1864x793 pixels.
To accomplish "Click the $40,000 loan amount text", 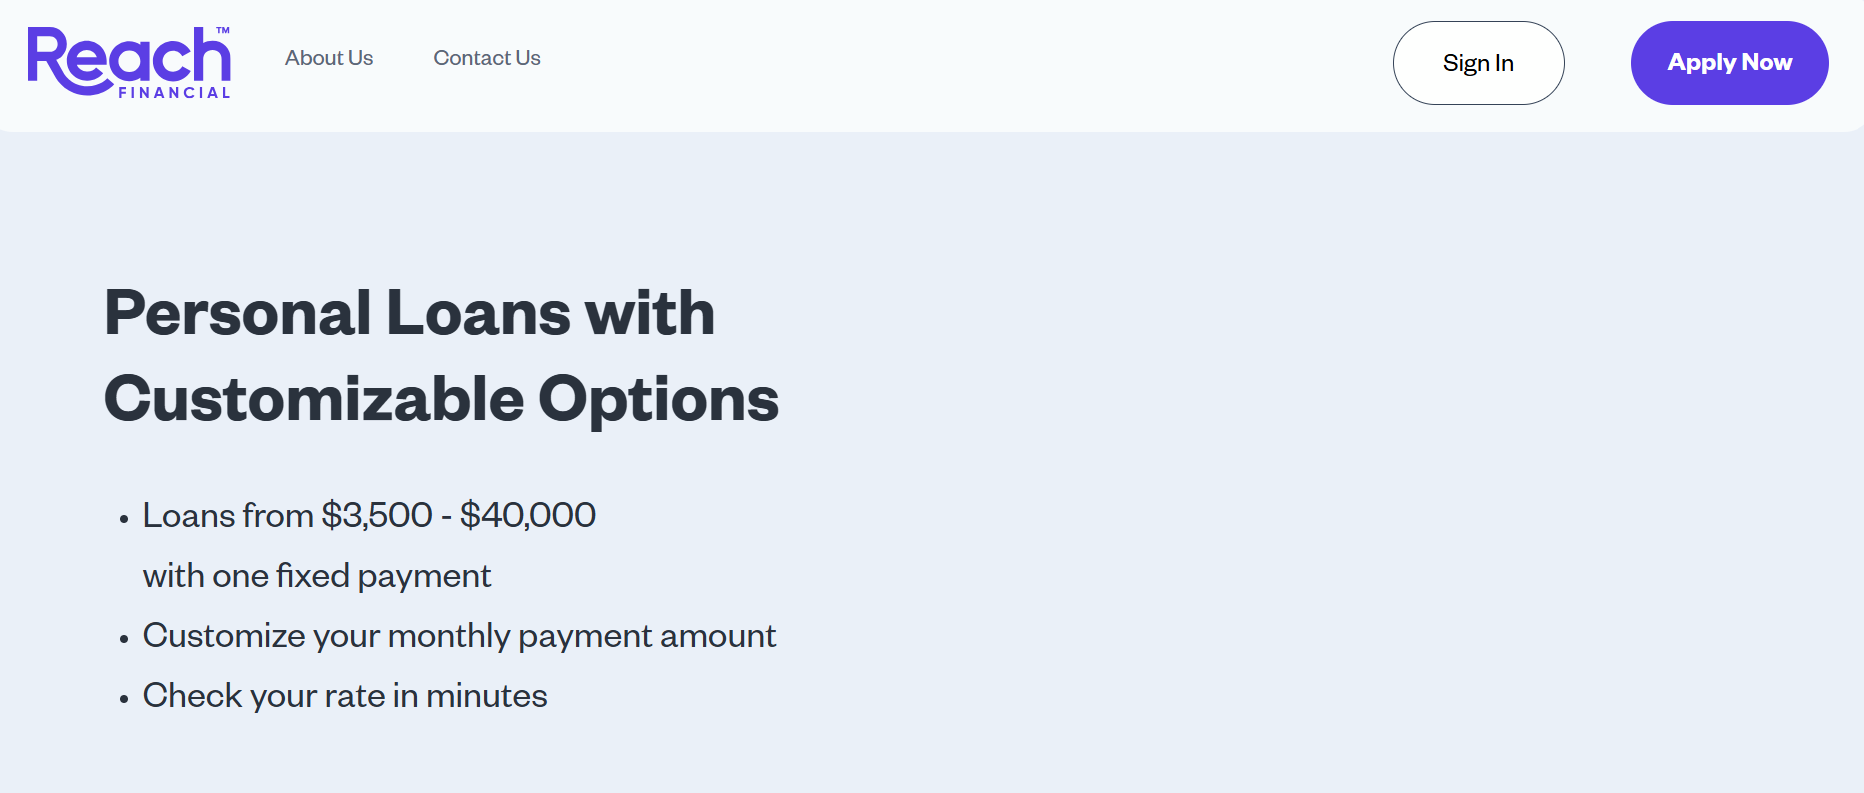I will click(528, 515).
